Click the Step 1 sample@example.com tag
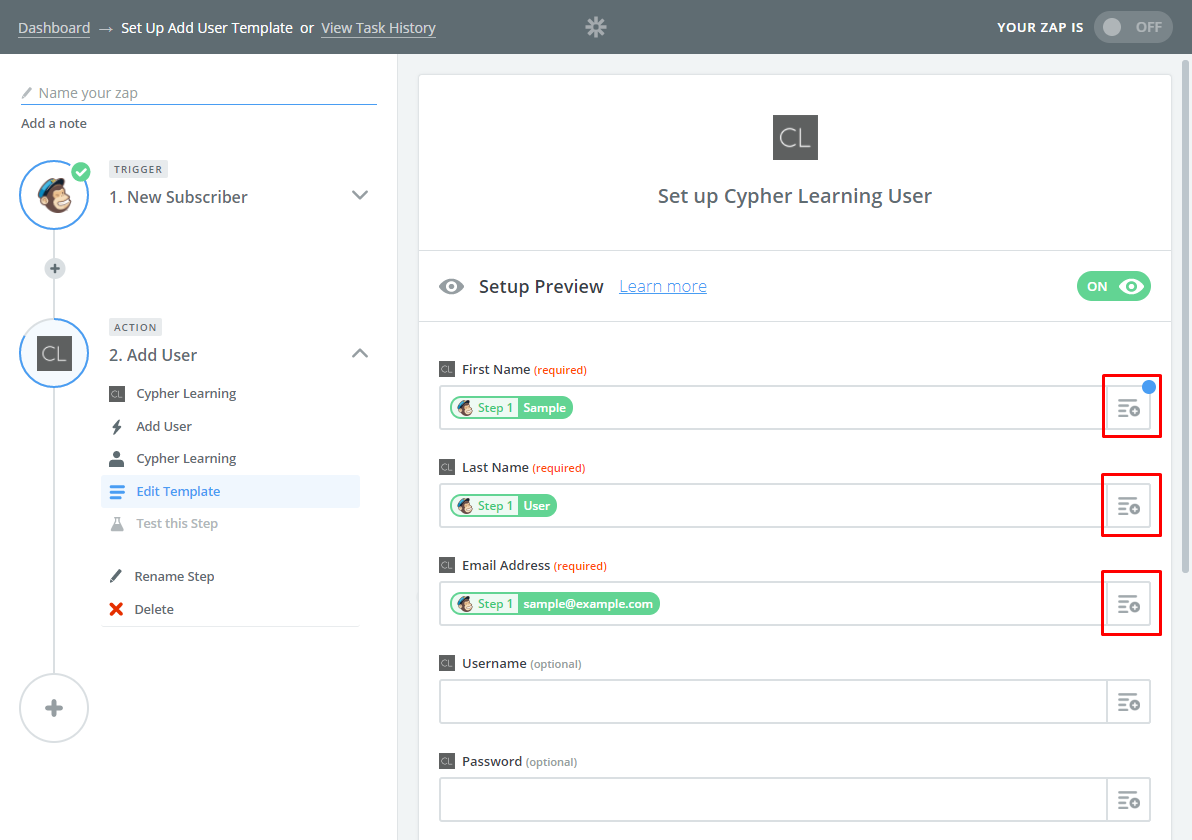This screenshot has width=1192, height=840. pos(555,604)
